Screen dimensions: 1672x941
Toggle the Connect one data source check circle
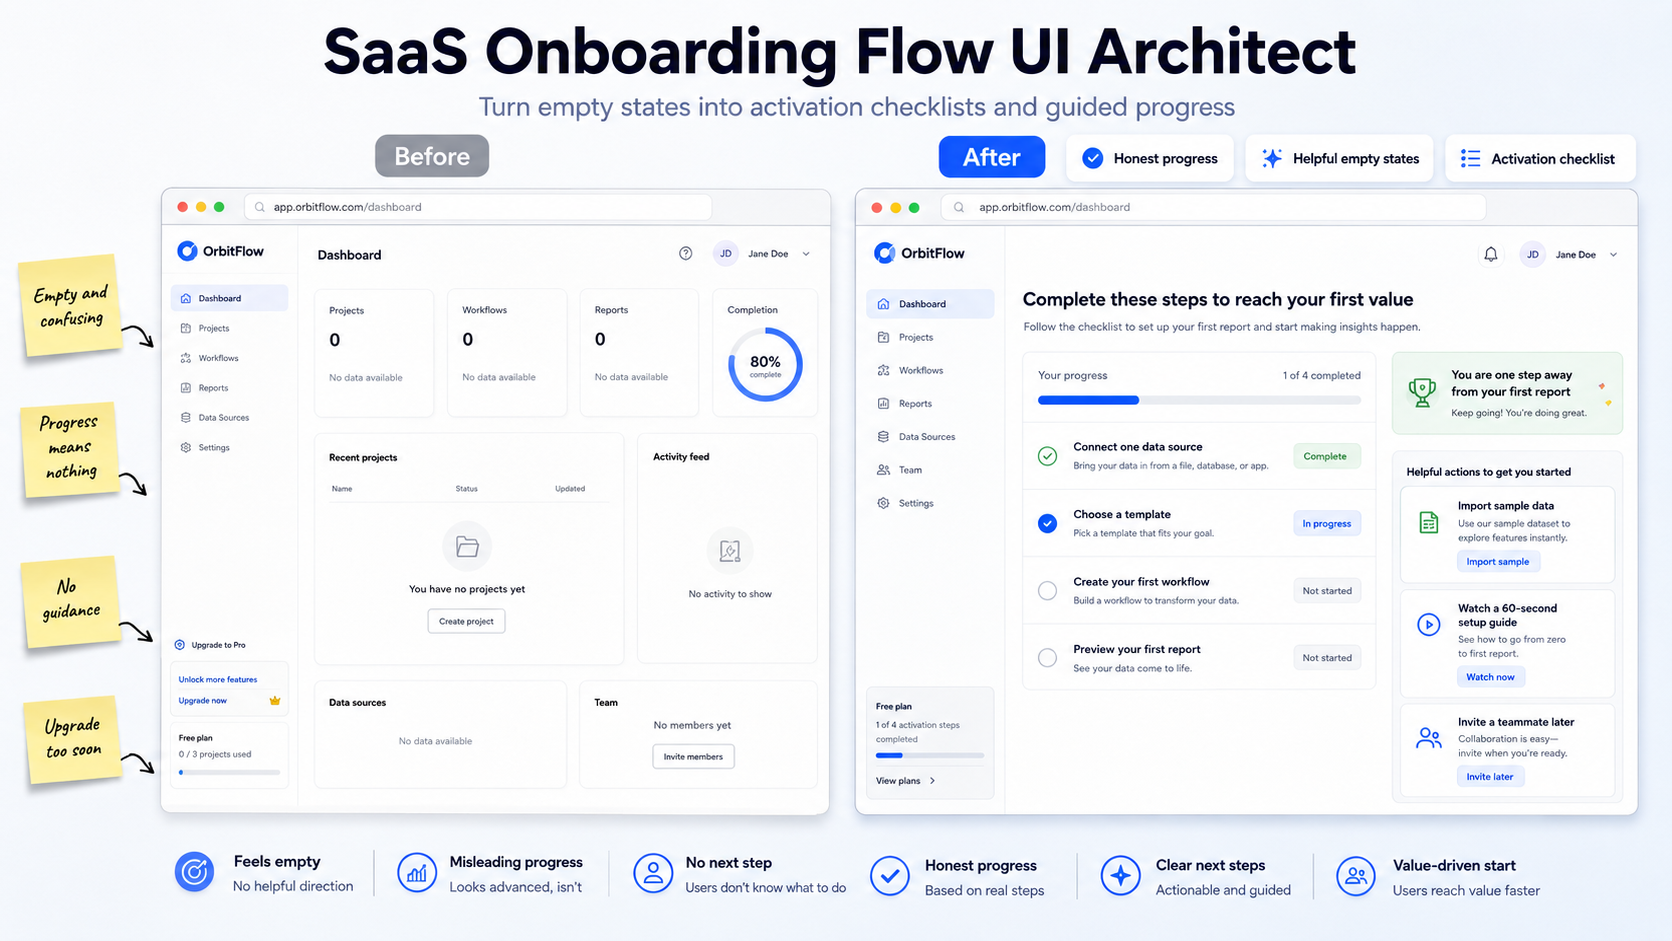click(x=1047, y=456)
